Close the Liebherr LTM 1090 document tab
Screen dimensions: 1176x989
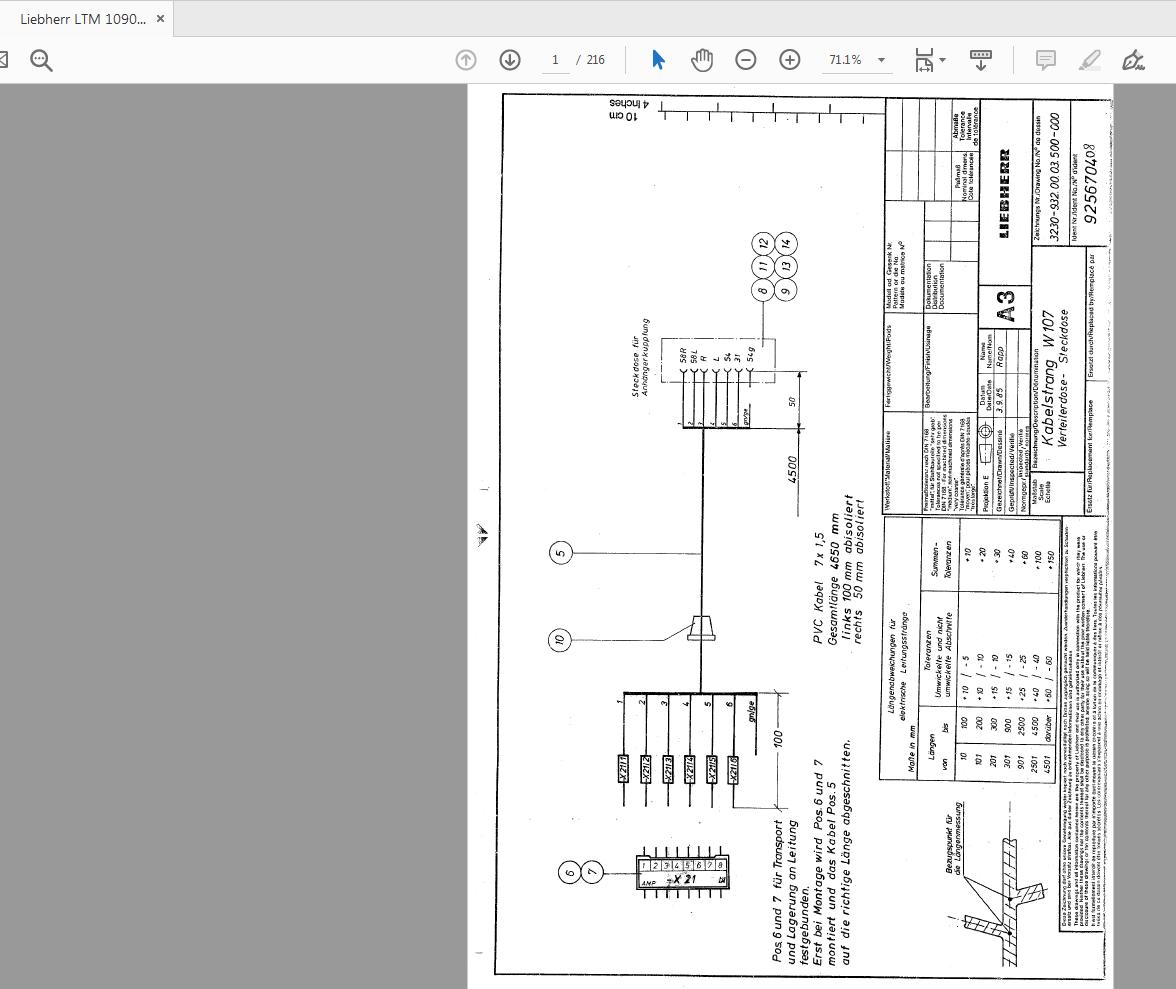159,17
